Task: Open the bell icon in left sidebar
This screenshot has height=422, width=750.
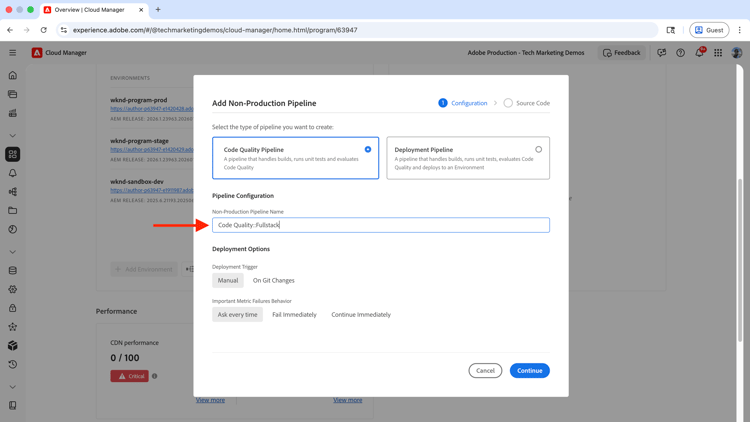Action: 12,173
